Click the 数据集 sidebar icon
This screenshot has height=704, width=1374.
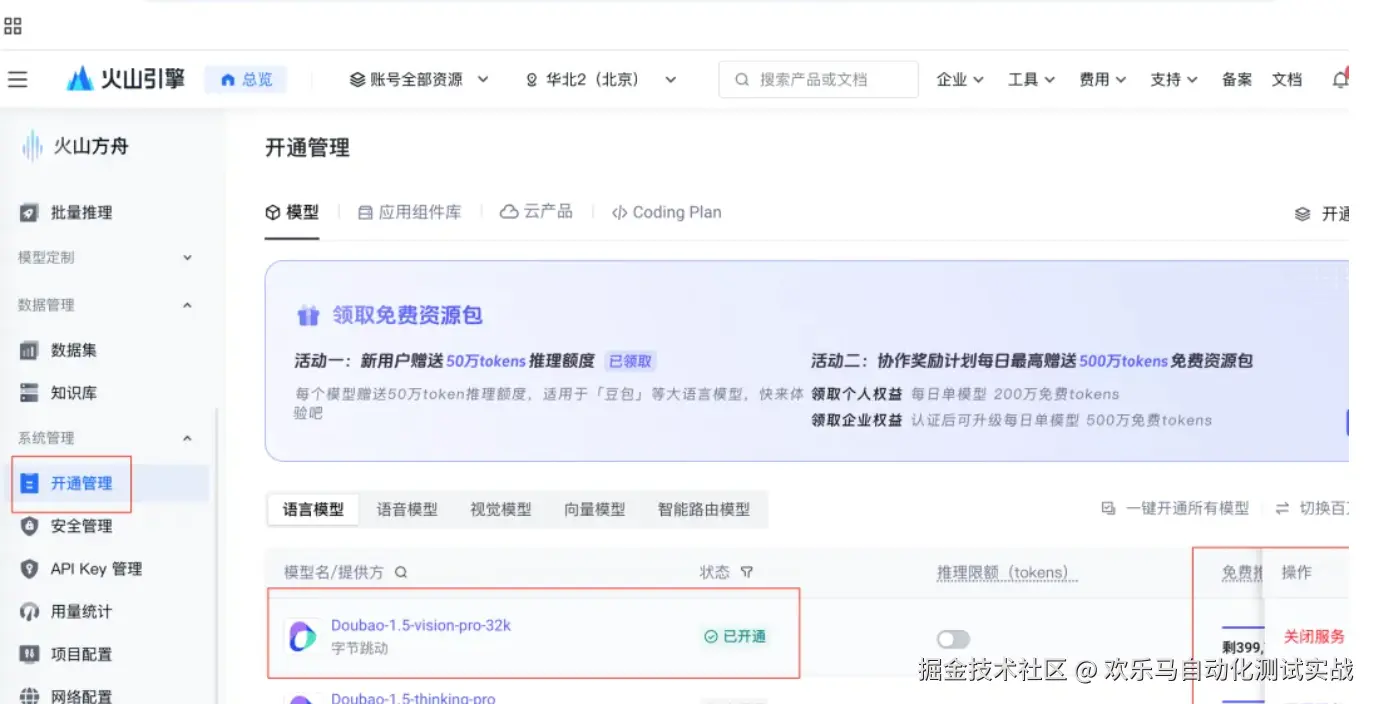coord(29,350)
